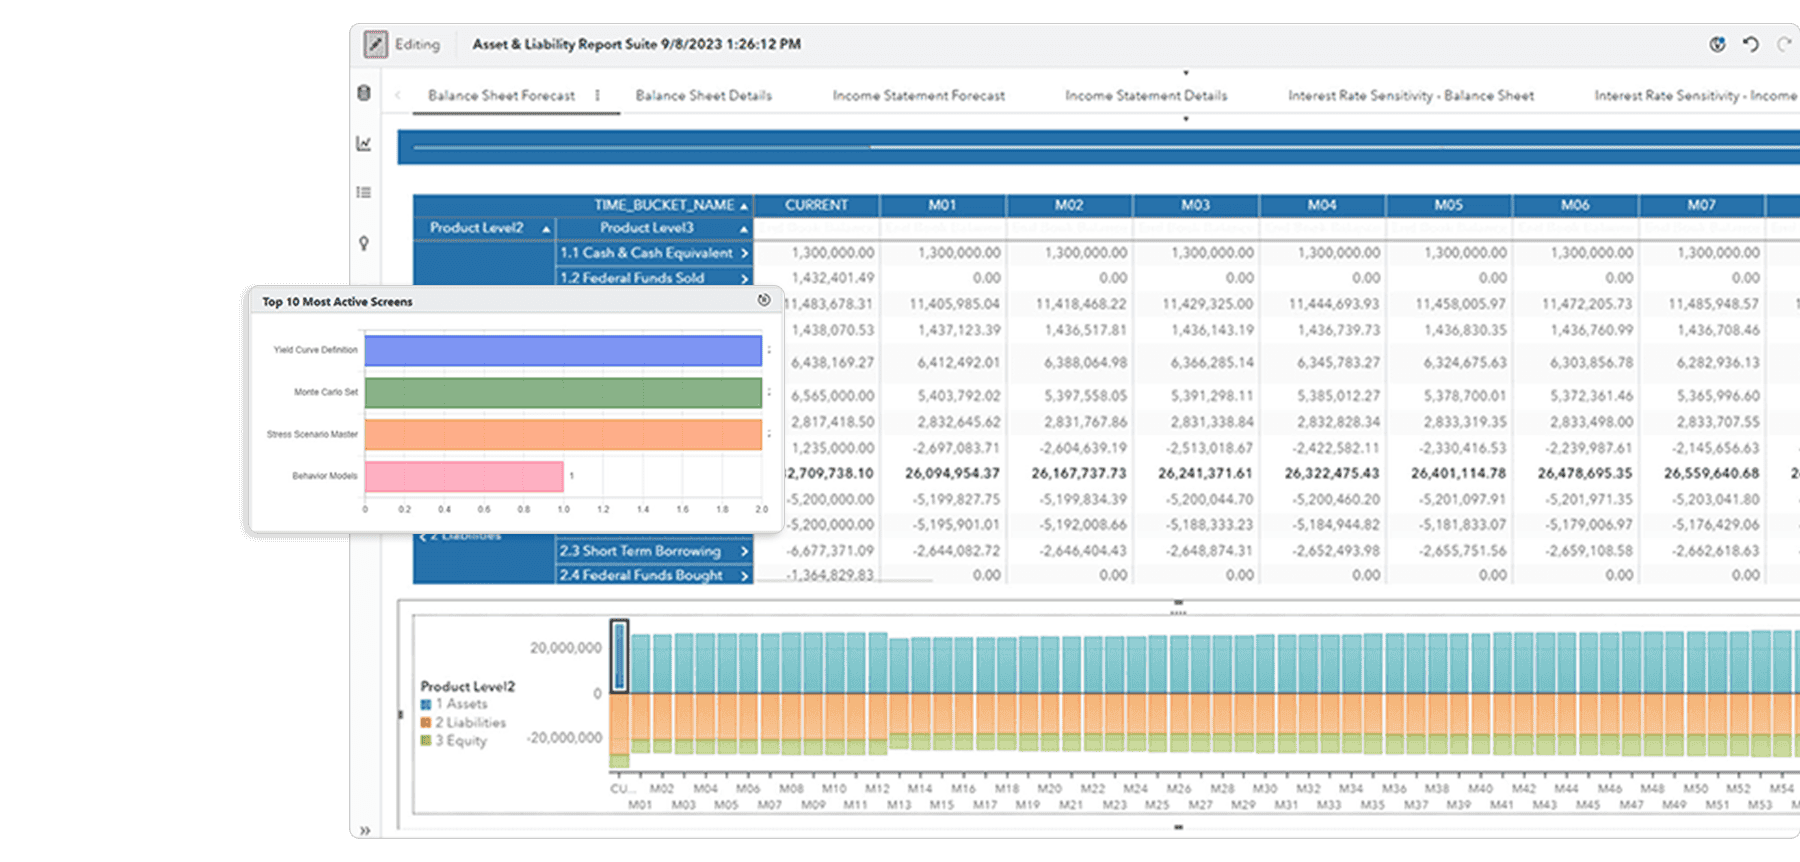Toggle the Editing pencil mode button

point(375,44)
